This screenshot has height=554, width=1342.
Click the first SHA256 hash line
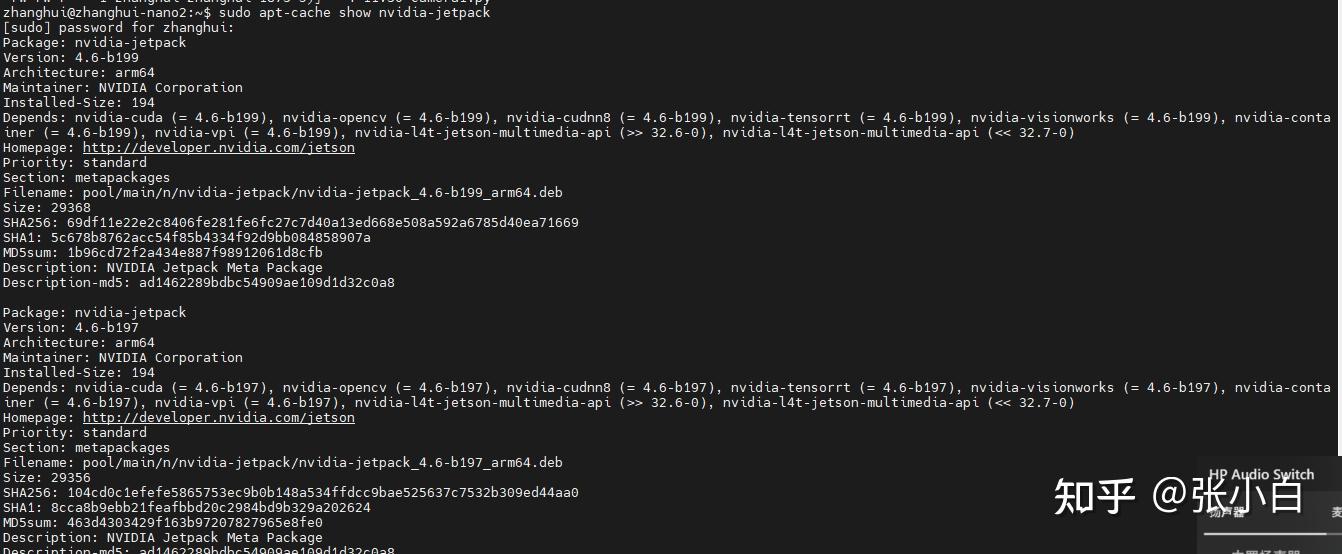click(x=291, y=223)
